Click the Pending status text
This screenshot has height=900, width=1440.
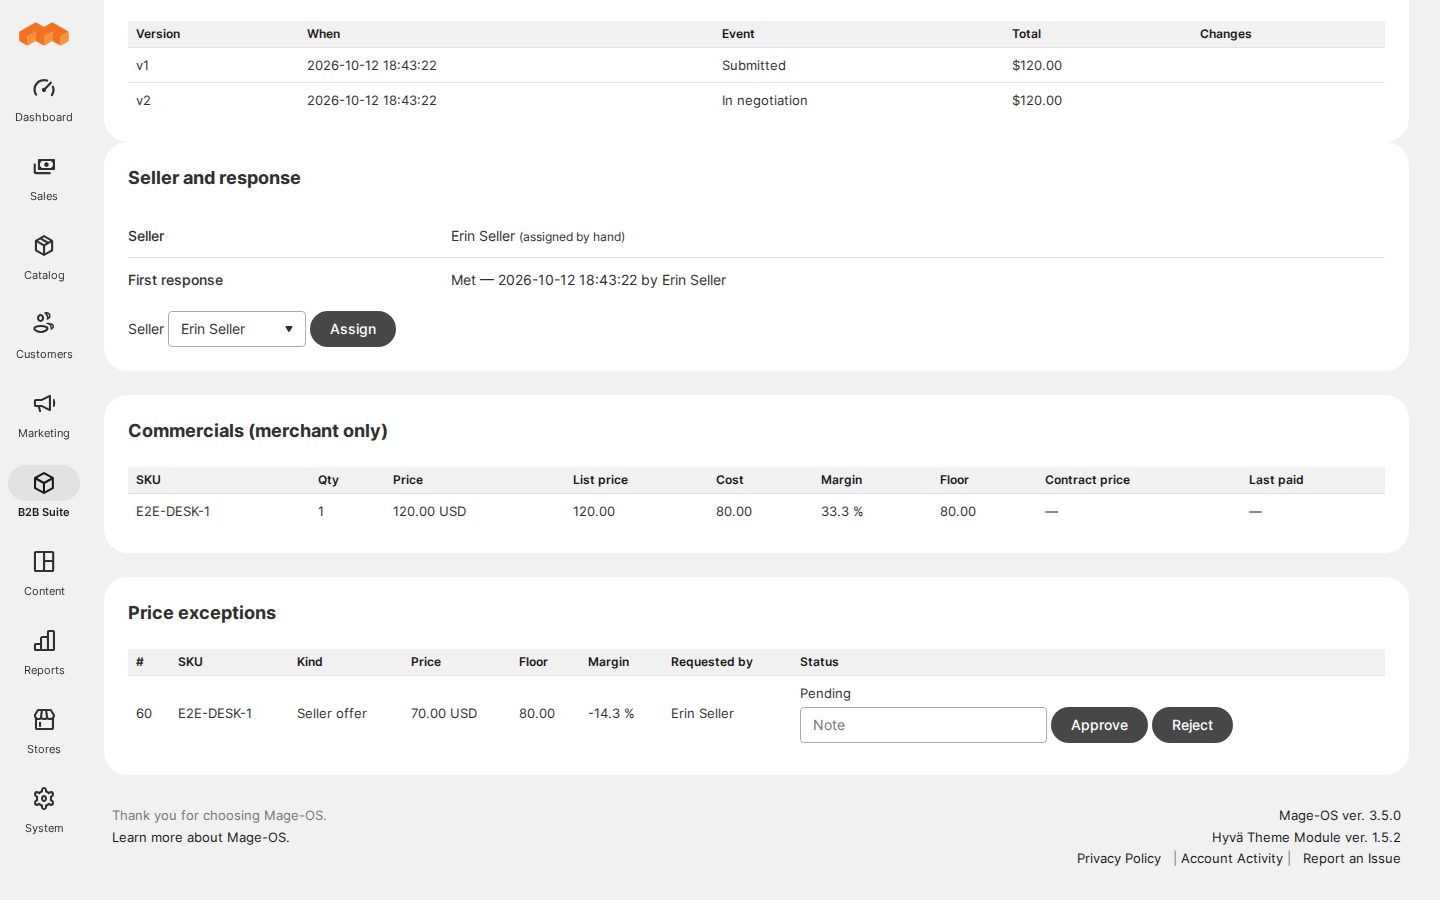point(825,694)
